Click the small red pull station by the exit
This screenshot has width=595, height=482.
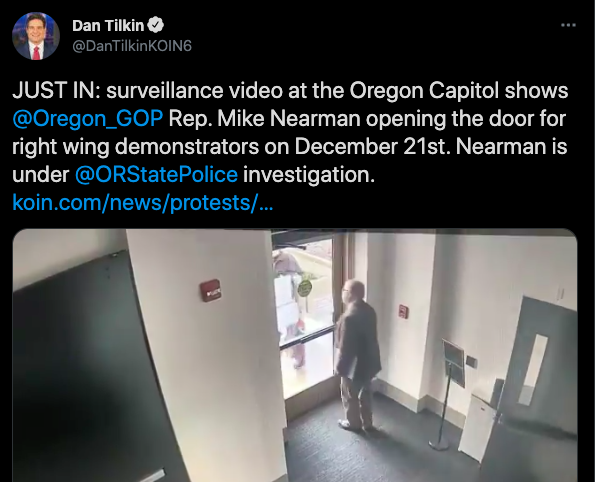coord(403,312)
